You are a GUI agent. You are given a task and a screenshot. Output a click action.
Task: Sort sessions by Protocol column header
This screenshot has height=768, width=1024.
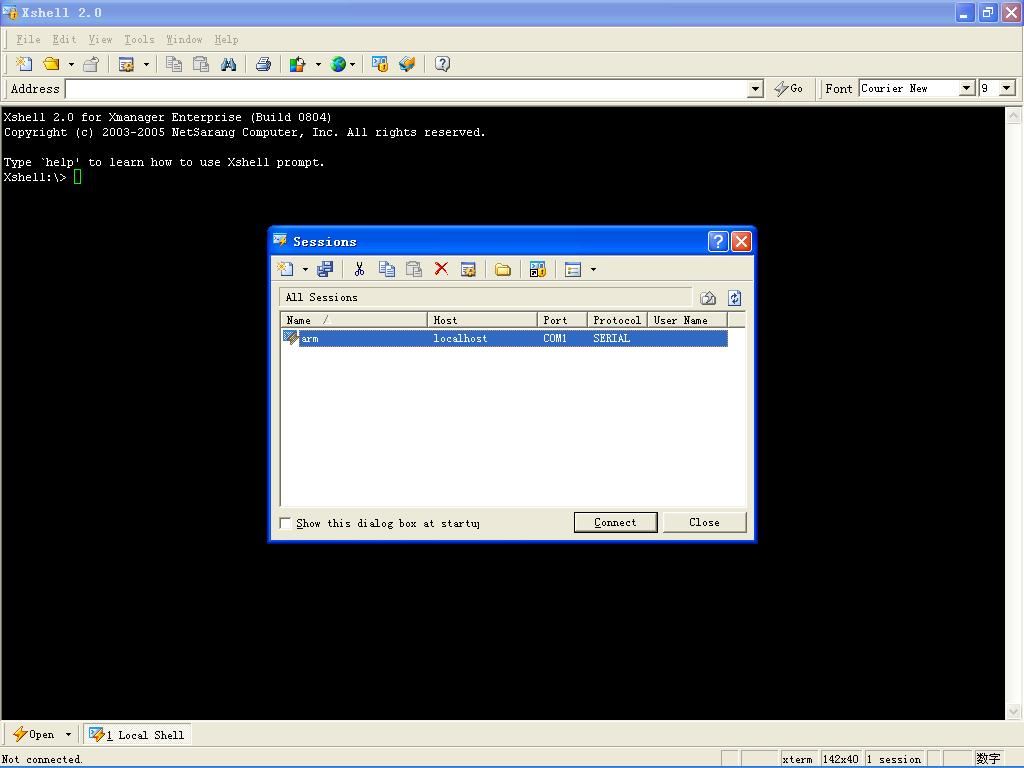pos(617,320)
